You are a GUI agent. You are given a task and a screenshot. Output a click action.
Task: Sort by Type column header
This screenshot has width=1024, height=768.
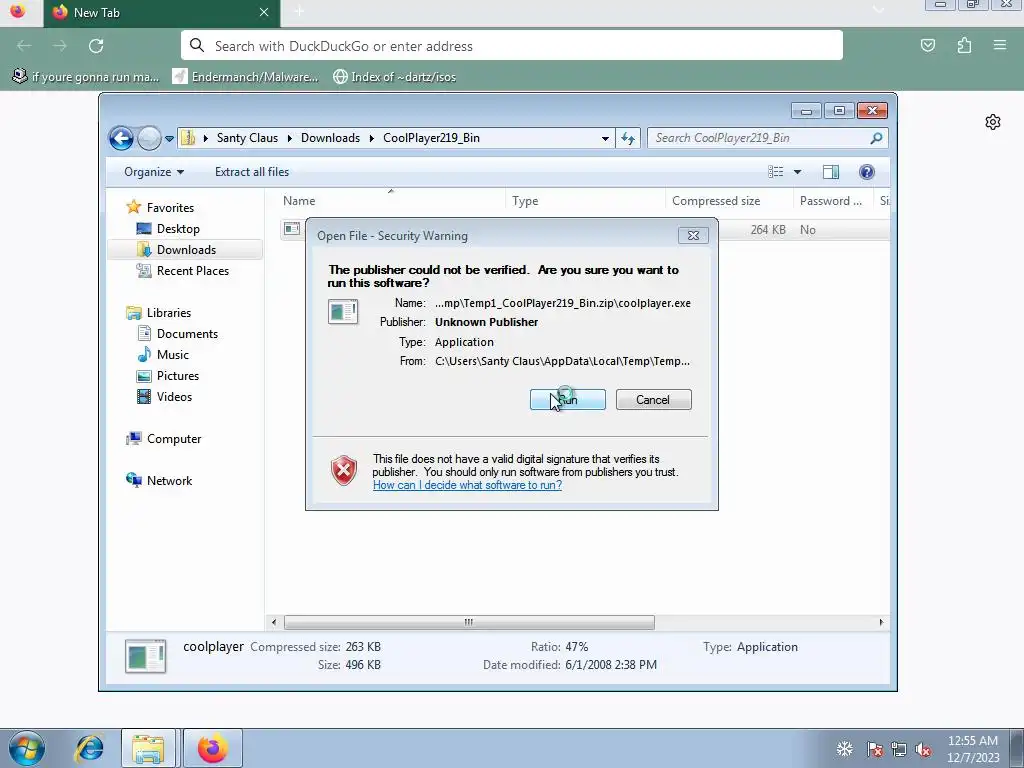tap(585, 200)
